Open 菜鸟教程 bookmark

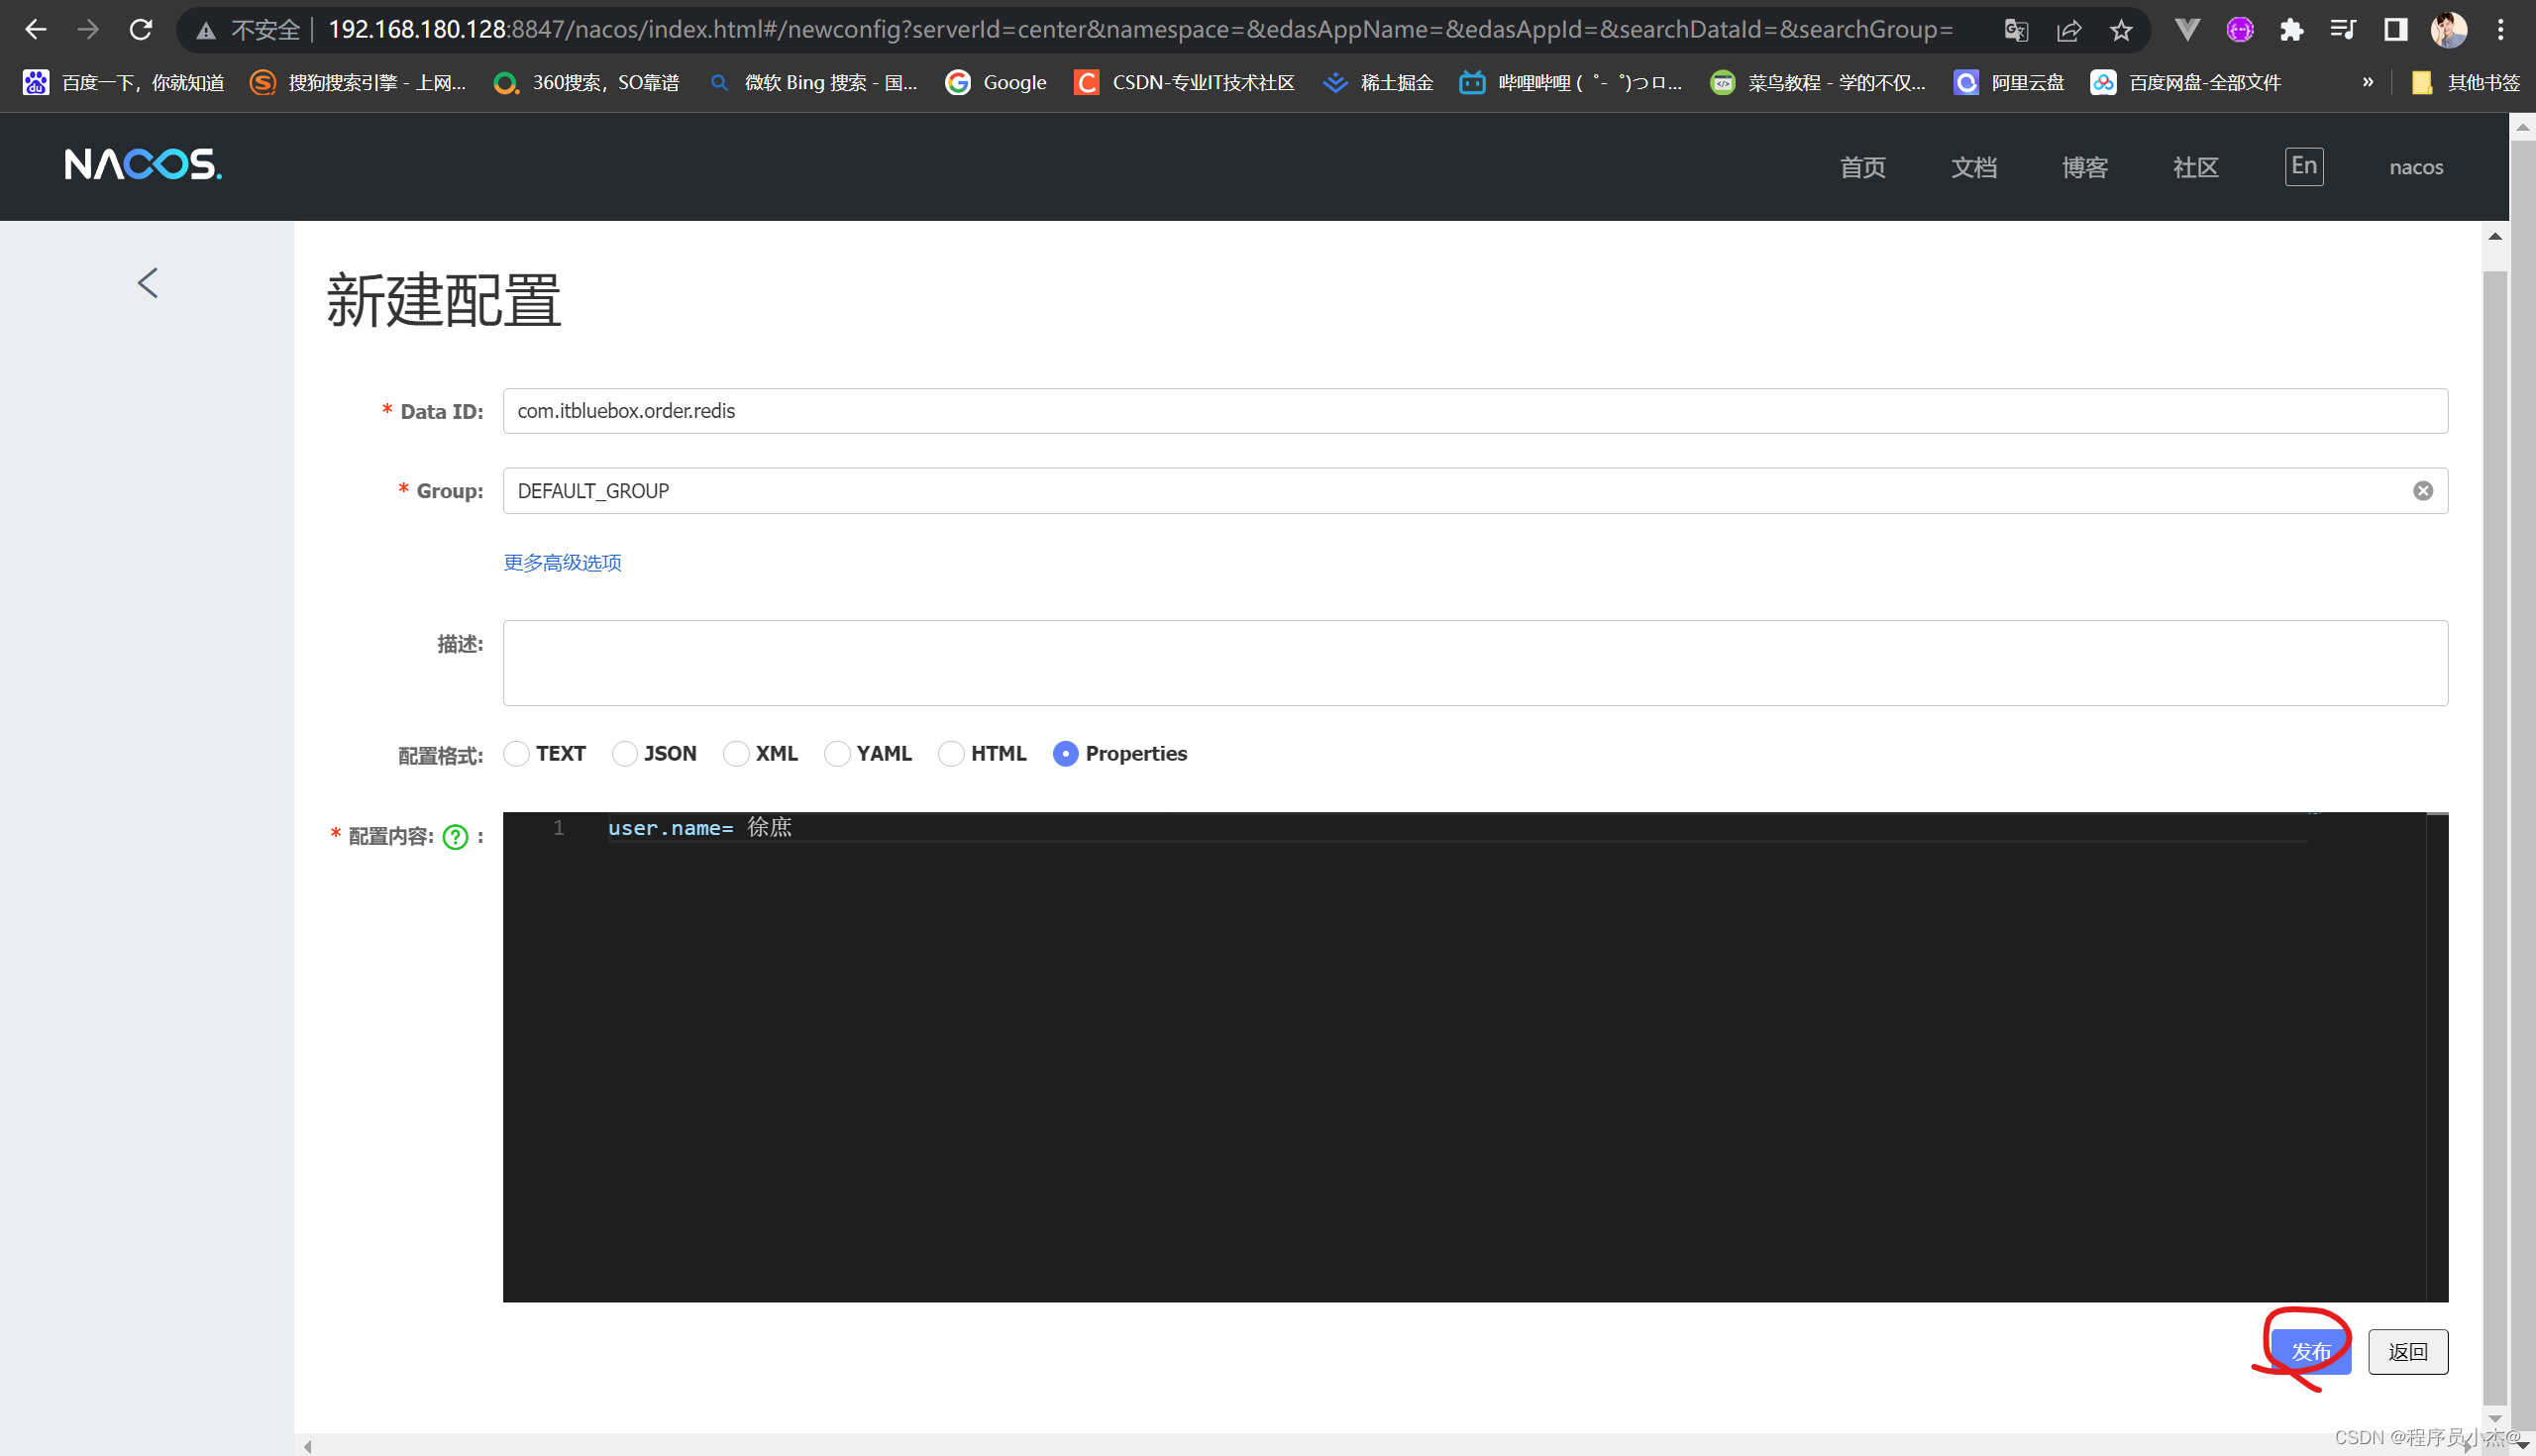tap(1818, 82)
